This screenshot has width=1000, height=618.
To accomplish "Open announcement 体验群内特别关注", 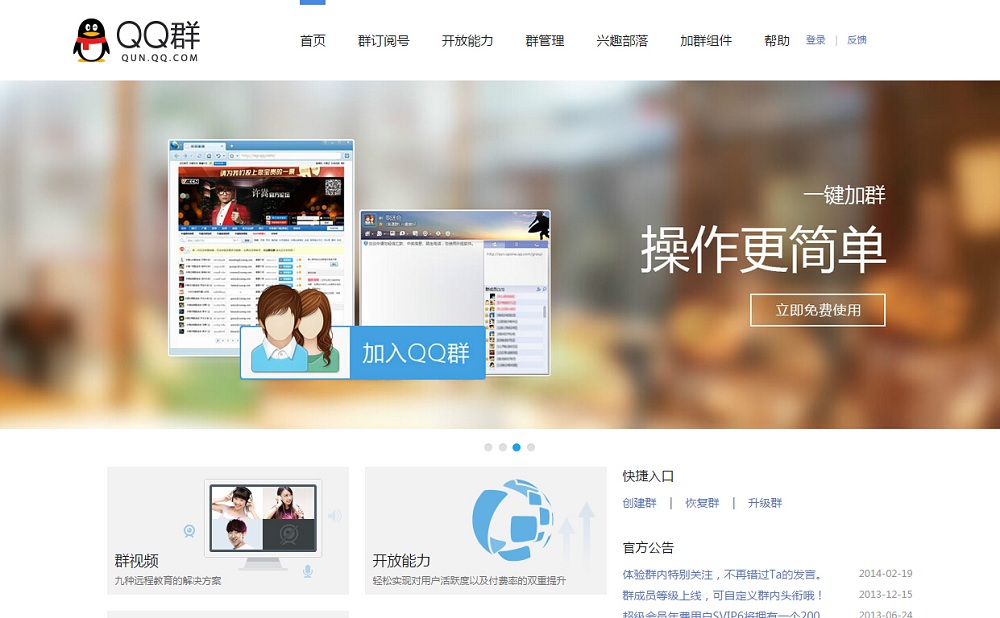I will tap(722, 575).
